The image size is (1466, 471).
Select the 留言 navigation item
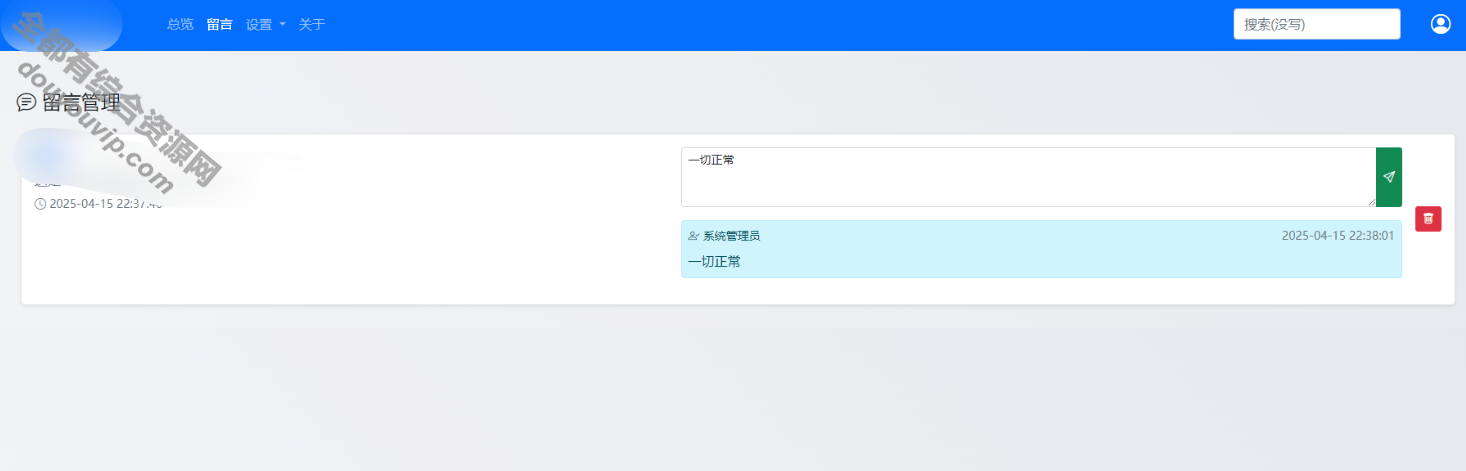click(x=220, y=25)
